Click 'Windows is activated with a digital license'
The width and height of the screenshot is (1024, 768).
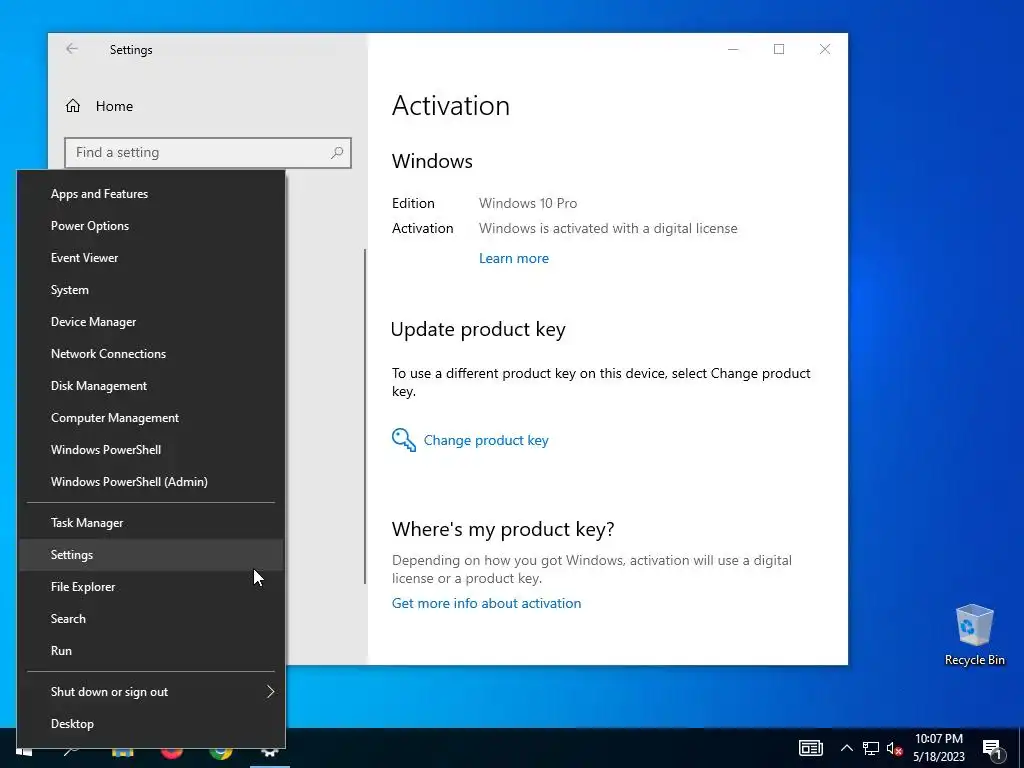click(608, 229)
